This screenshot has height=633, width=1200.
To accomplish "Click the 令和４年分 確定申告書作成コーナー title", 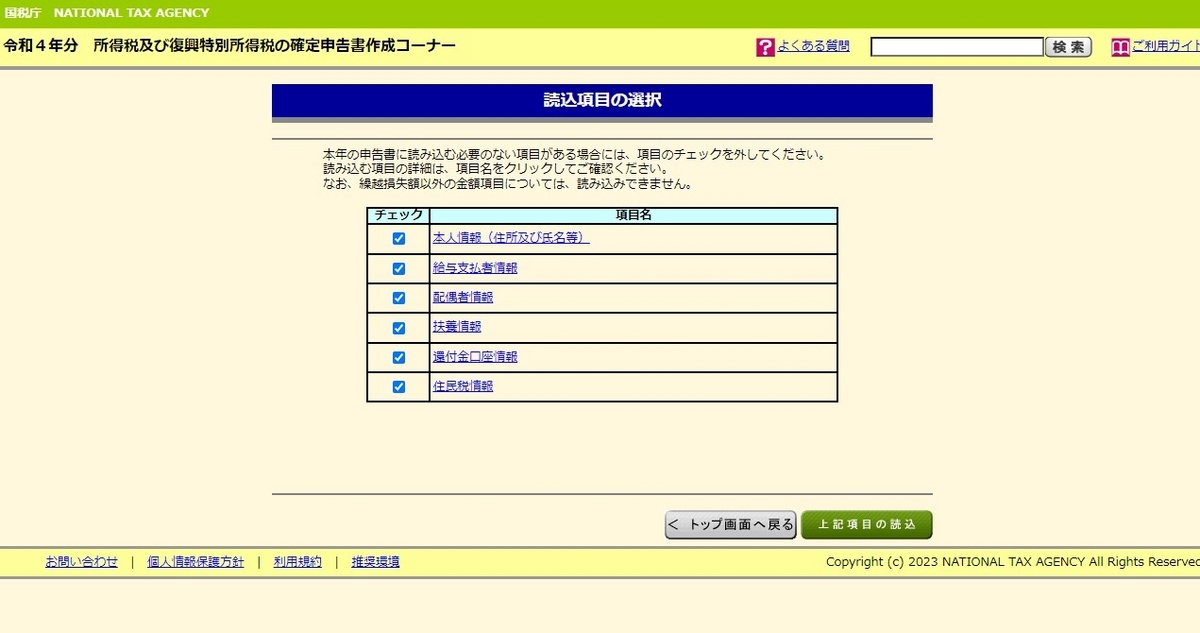I will 230,47.
